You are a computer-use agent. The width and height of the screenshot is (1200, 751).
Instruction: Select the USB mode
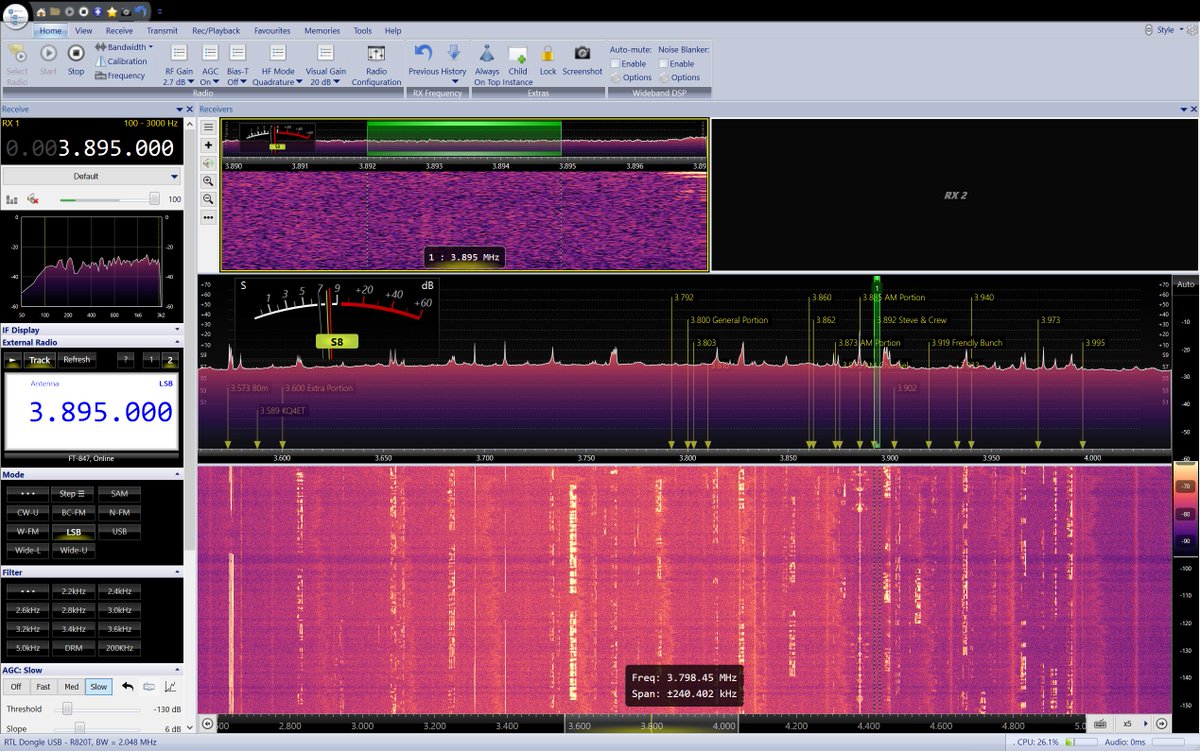click(119, 532)
